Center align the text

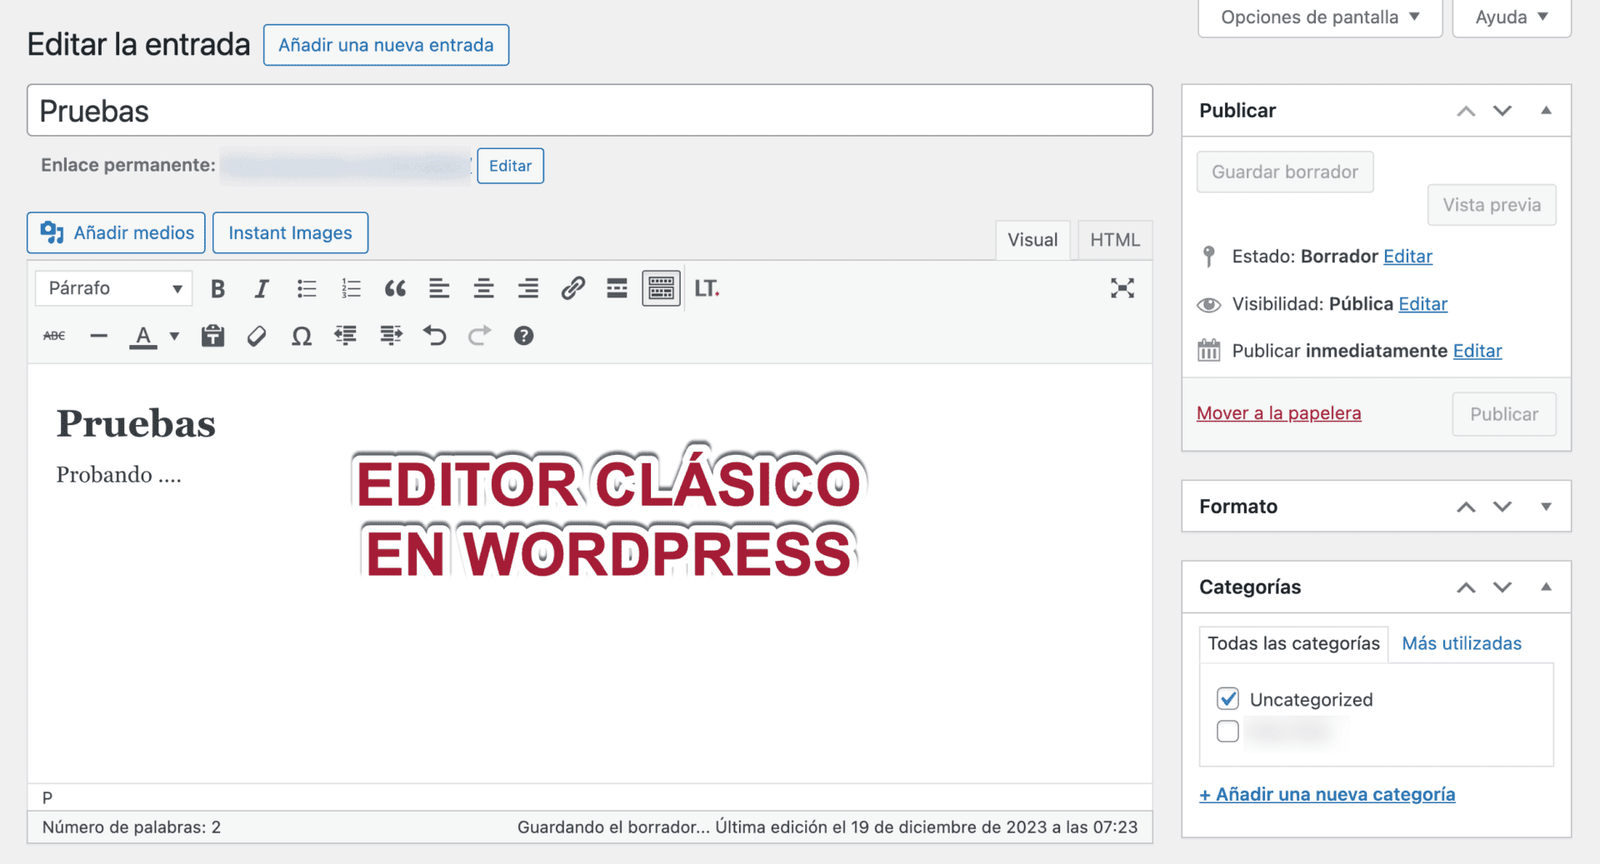tap(484, 289)
